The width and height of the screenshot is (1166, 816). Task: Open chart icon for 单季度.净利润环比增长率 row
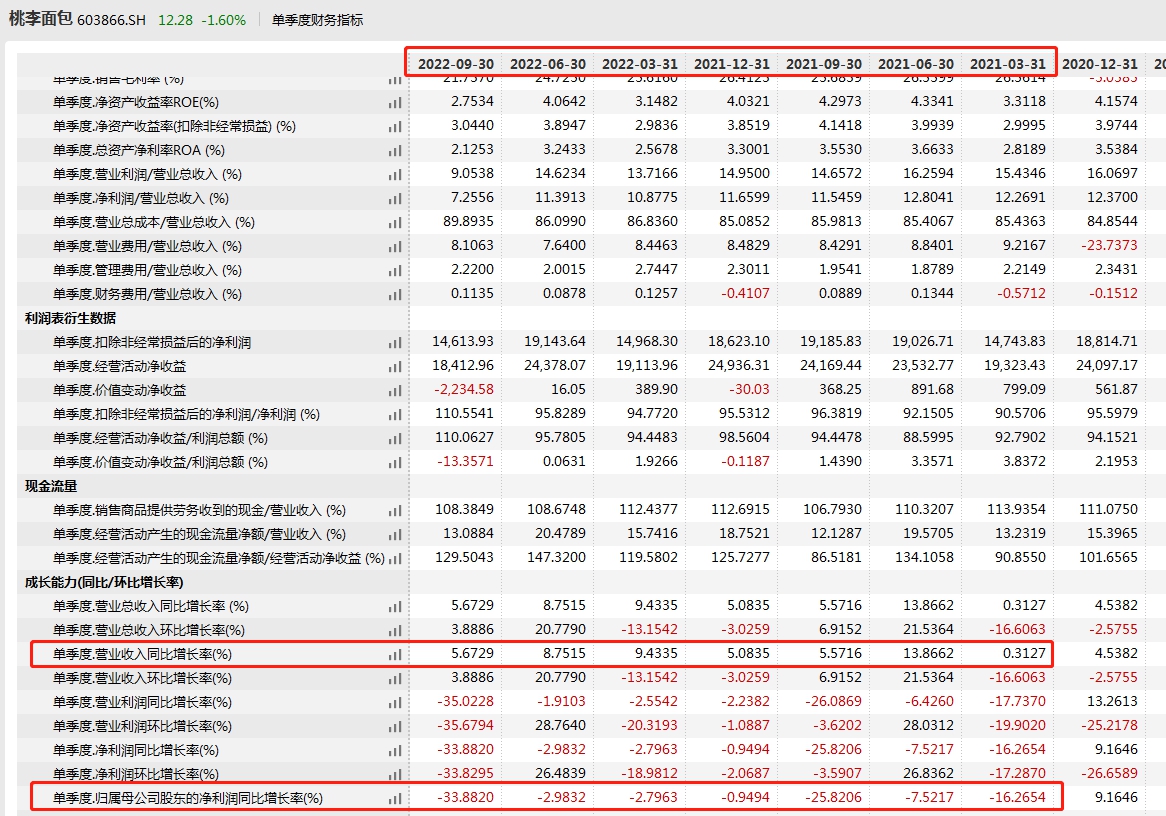click(395, 774)
